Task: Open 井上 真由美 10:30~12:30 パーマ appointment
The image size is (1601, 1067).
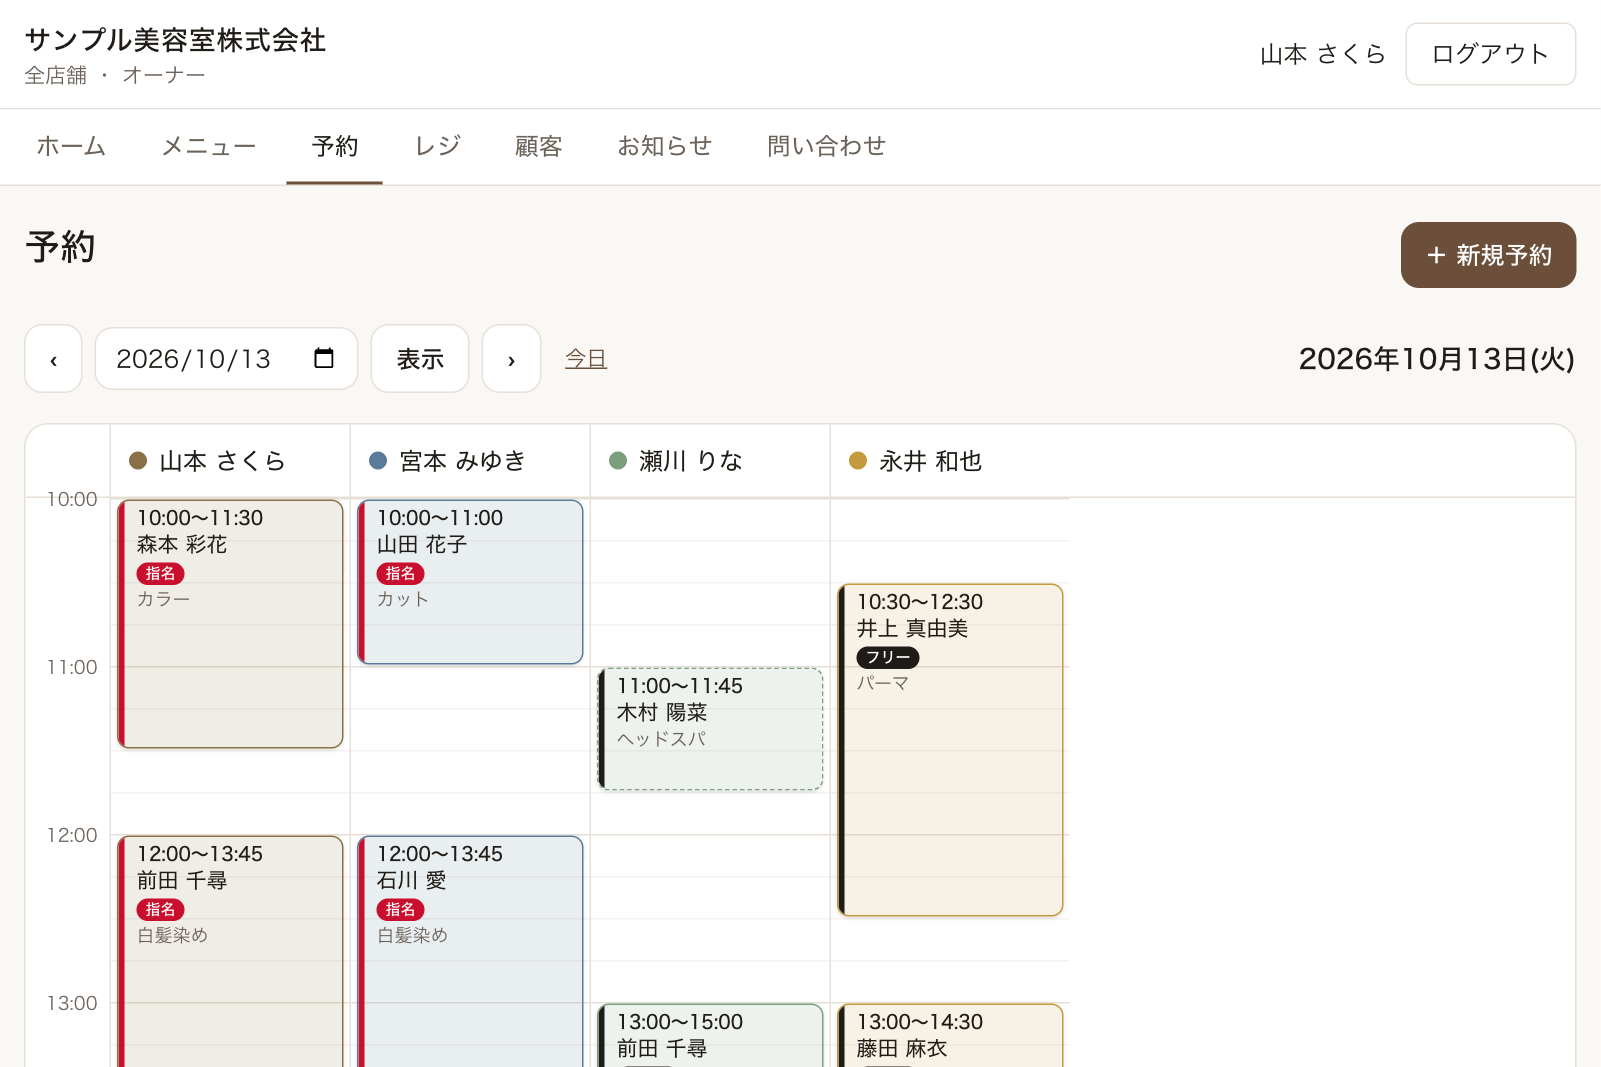Action: click(x=950, y=750)
